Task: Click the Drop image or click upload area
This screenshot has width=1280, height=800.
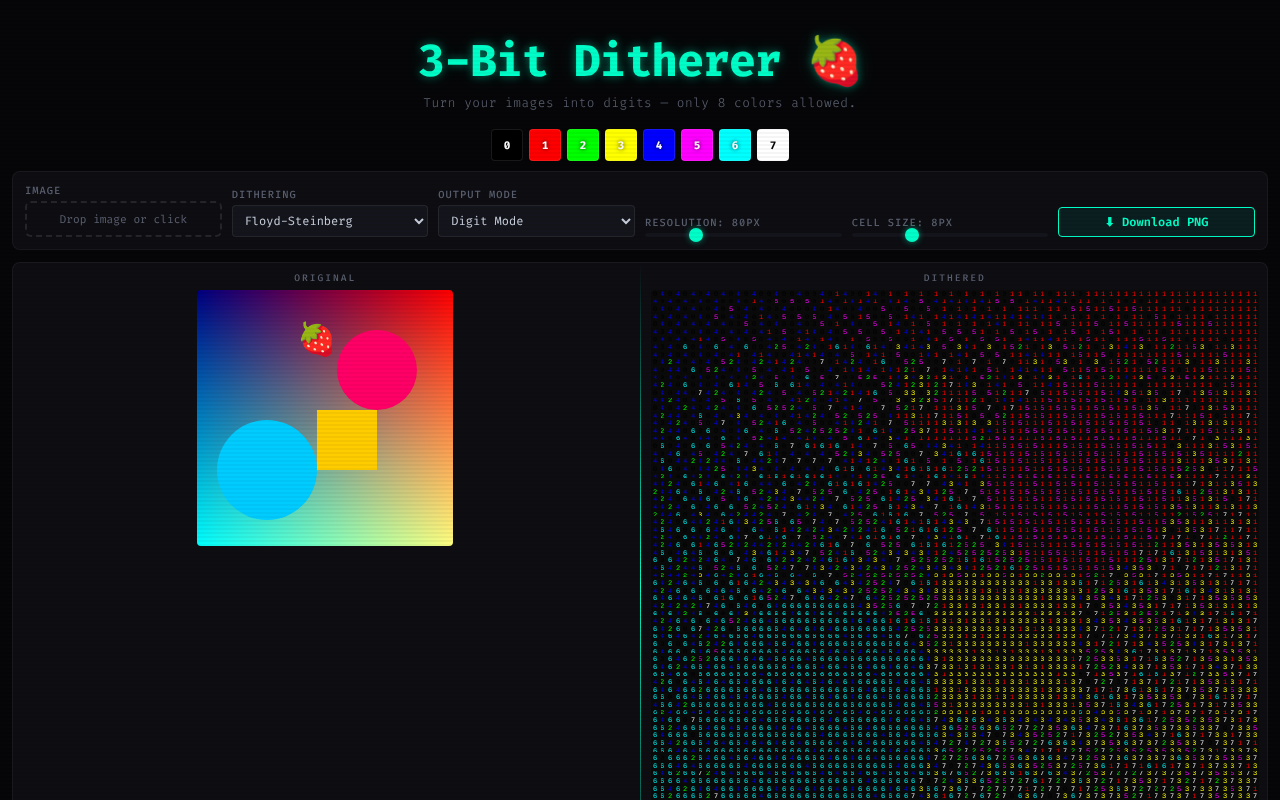Action: click(x=123, y=219)
